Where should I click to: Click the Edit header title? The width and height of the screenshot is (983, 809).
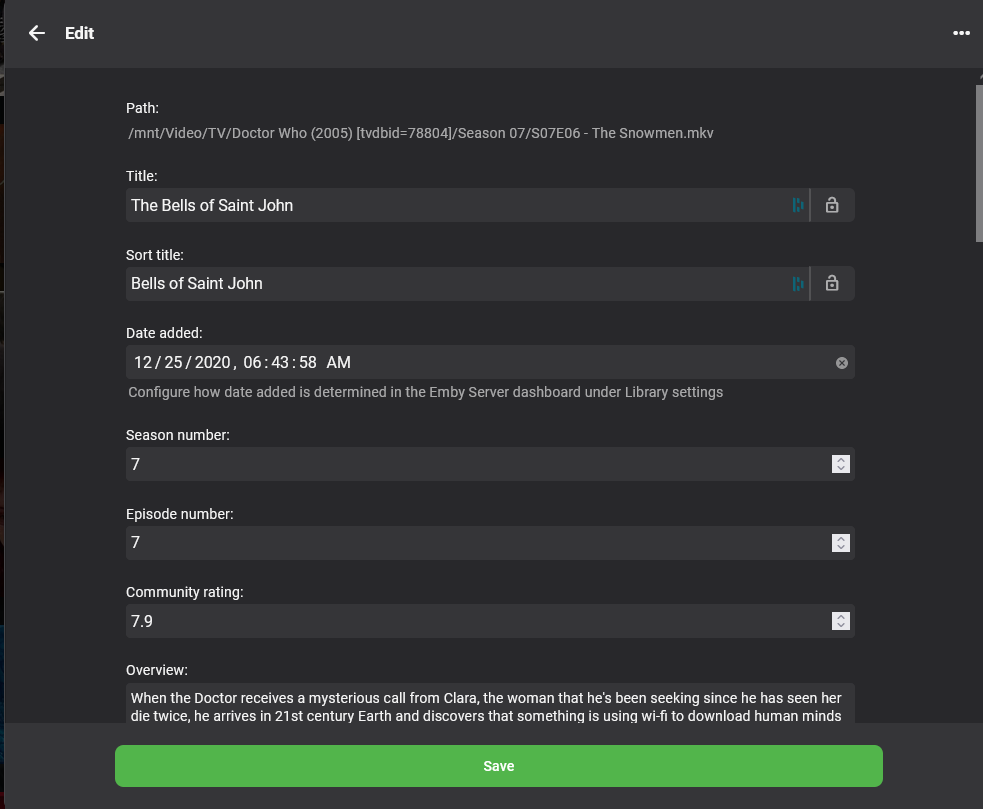pyautogui.click(x=79, y=33)
